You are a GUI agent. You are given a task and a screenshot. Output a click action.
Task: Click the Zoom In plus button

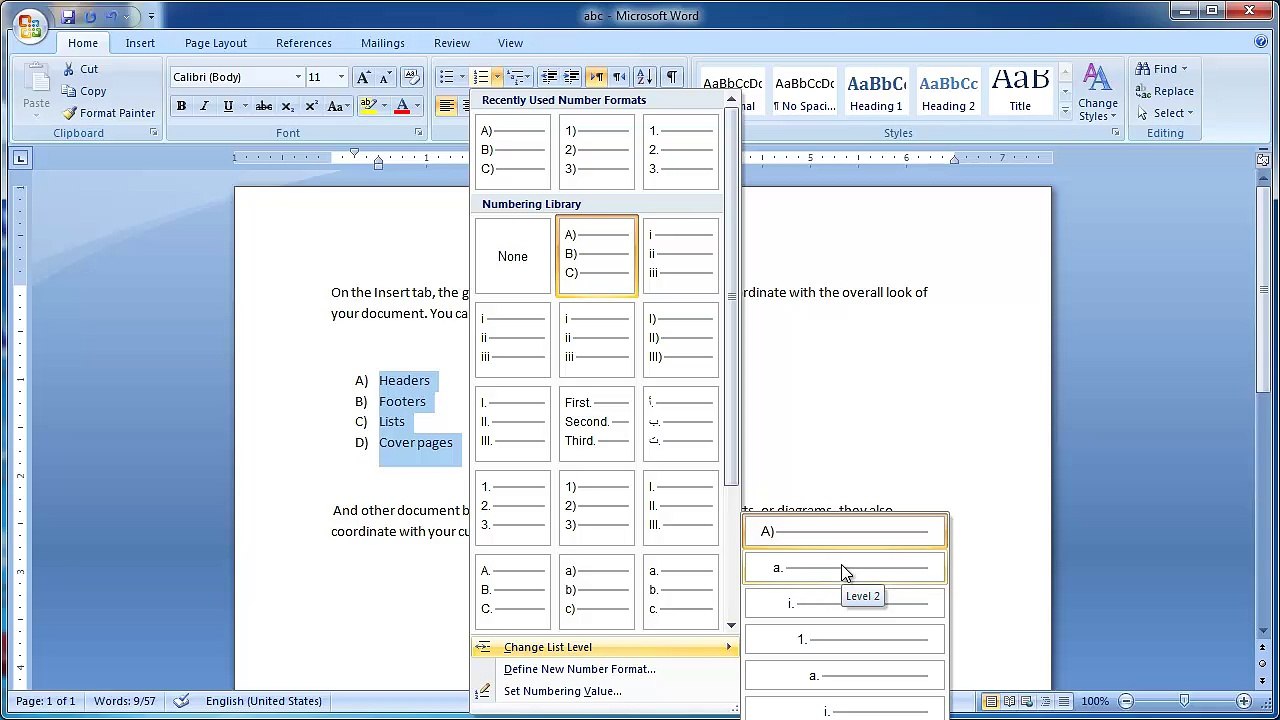1243,701
